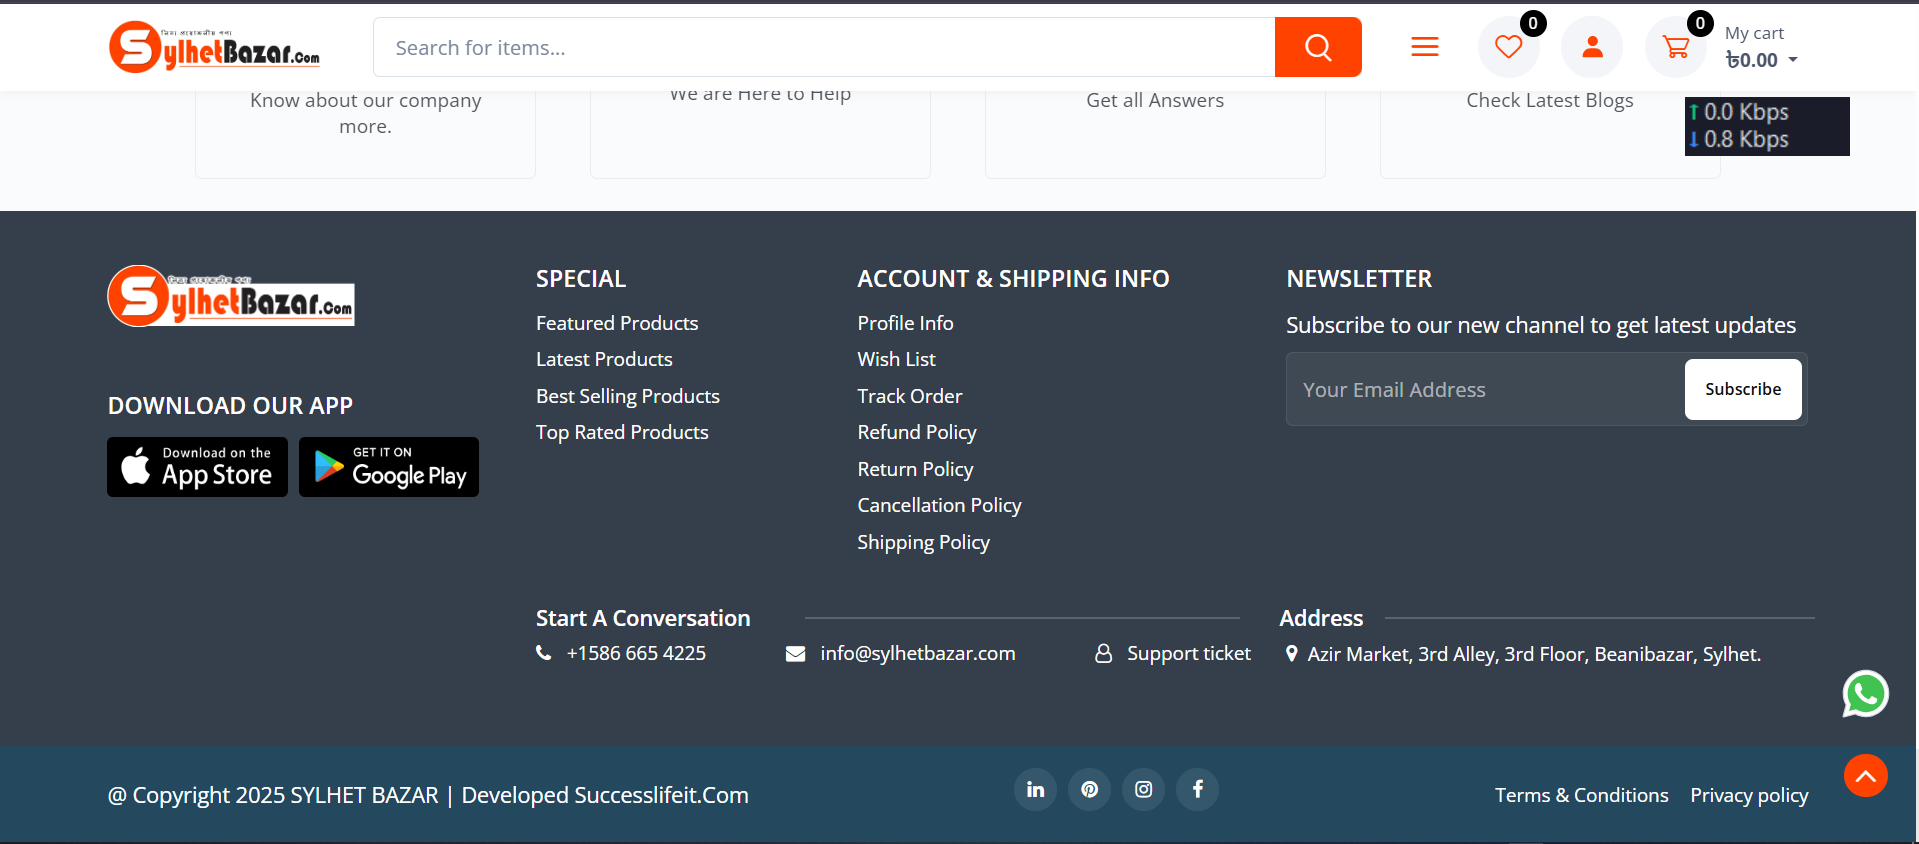Viewport: 1919px width, 844px height.
Task: Click the orange search magnifier button
Action: pos(1317,47)
